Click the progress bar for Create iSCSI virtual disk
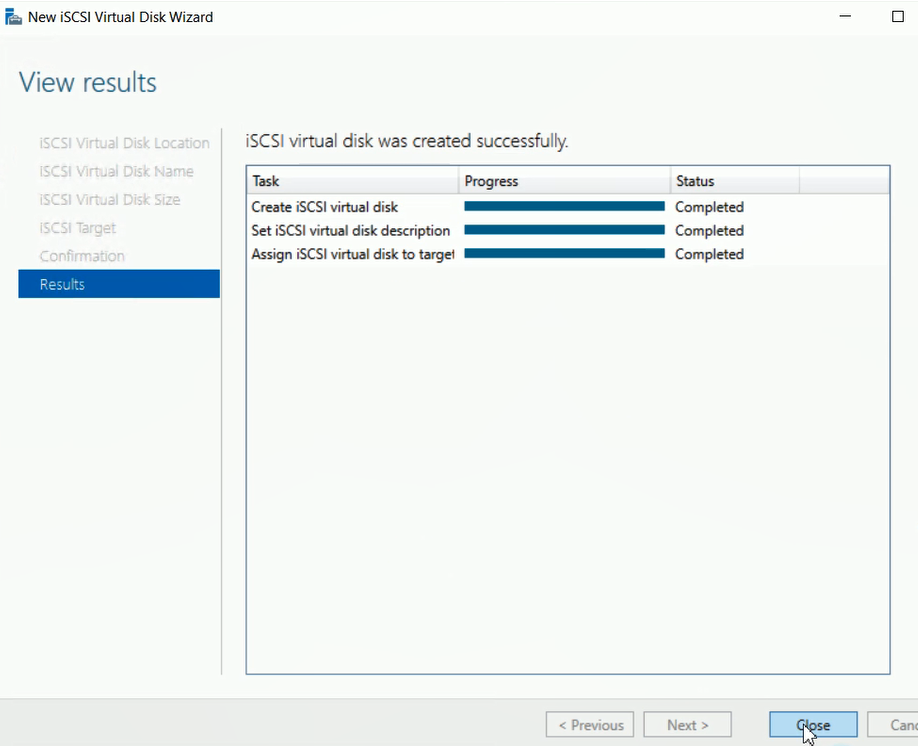This screenshot has width=918, height=746. [564, 206]
